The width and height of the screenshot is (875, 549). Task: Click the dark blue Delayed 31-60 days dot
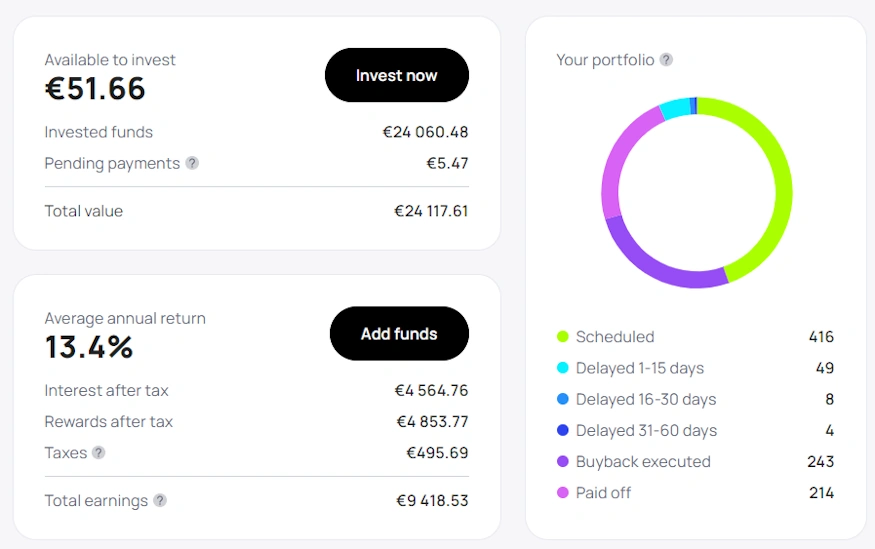(562, 430)
